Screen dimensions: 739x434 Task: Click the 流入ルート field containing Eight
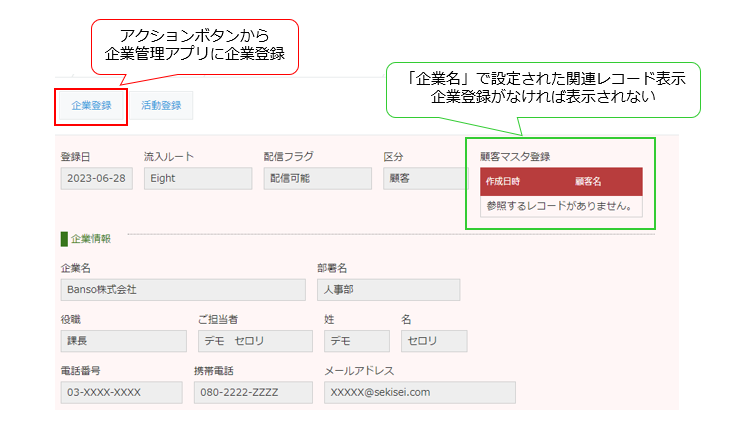click(197, 179)
